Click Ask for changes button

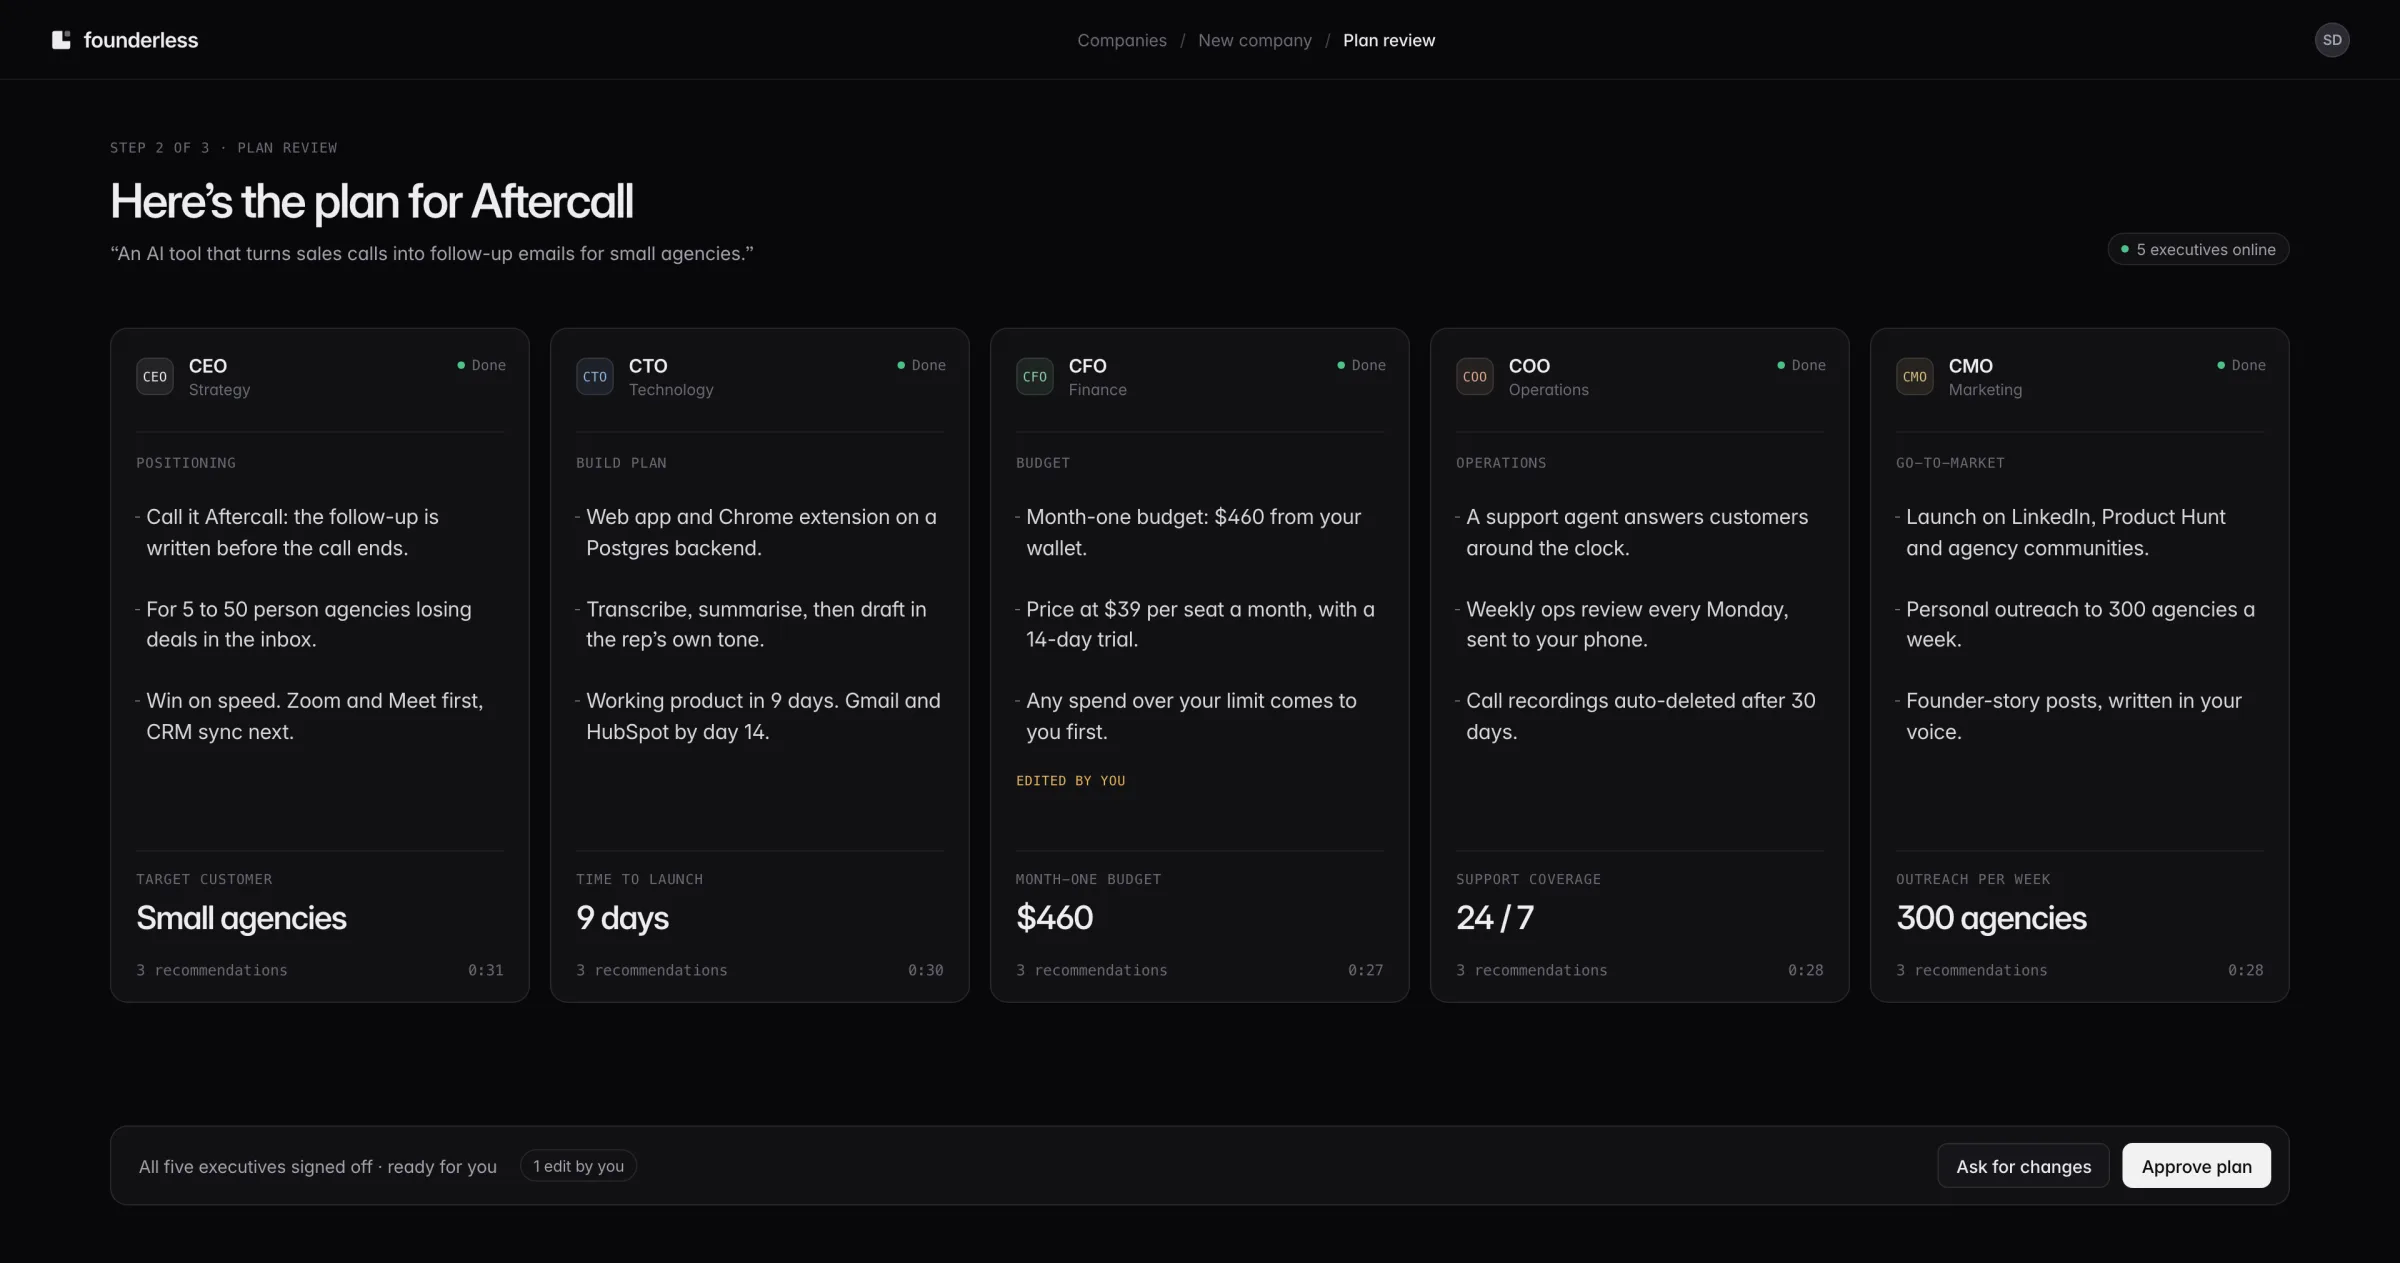[x=2024, y=1166]
